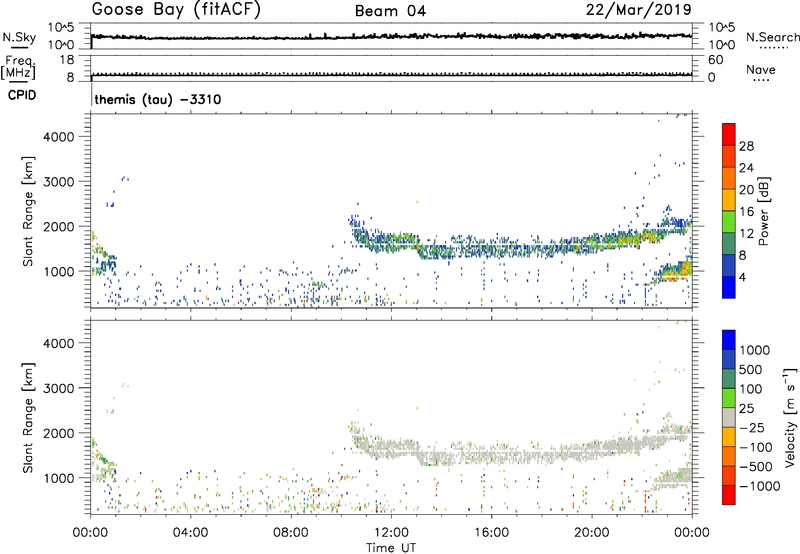Click the '1000' Velocity colorbar value
Image resolution: width=800 pixels, height=554 pixels.
(755, 350)
